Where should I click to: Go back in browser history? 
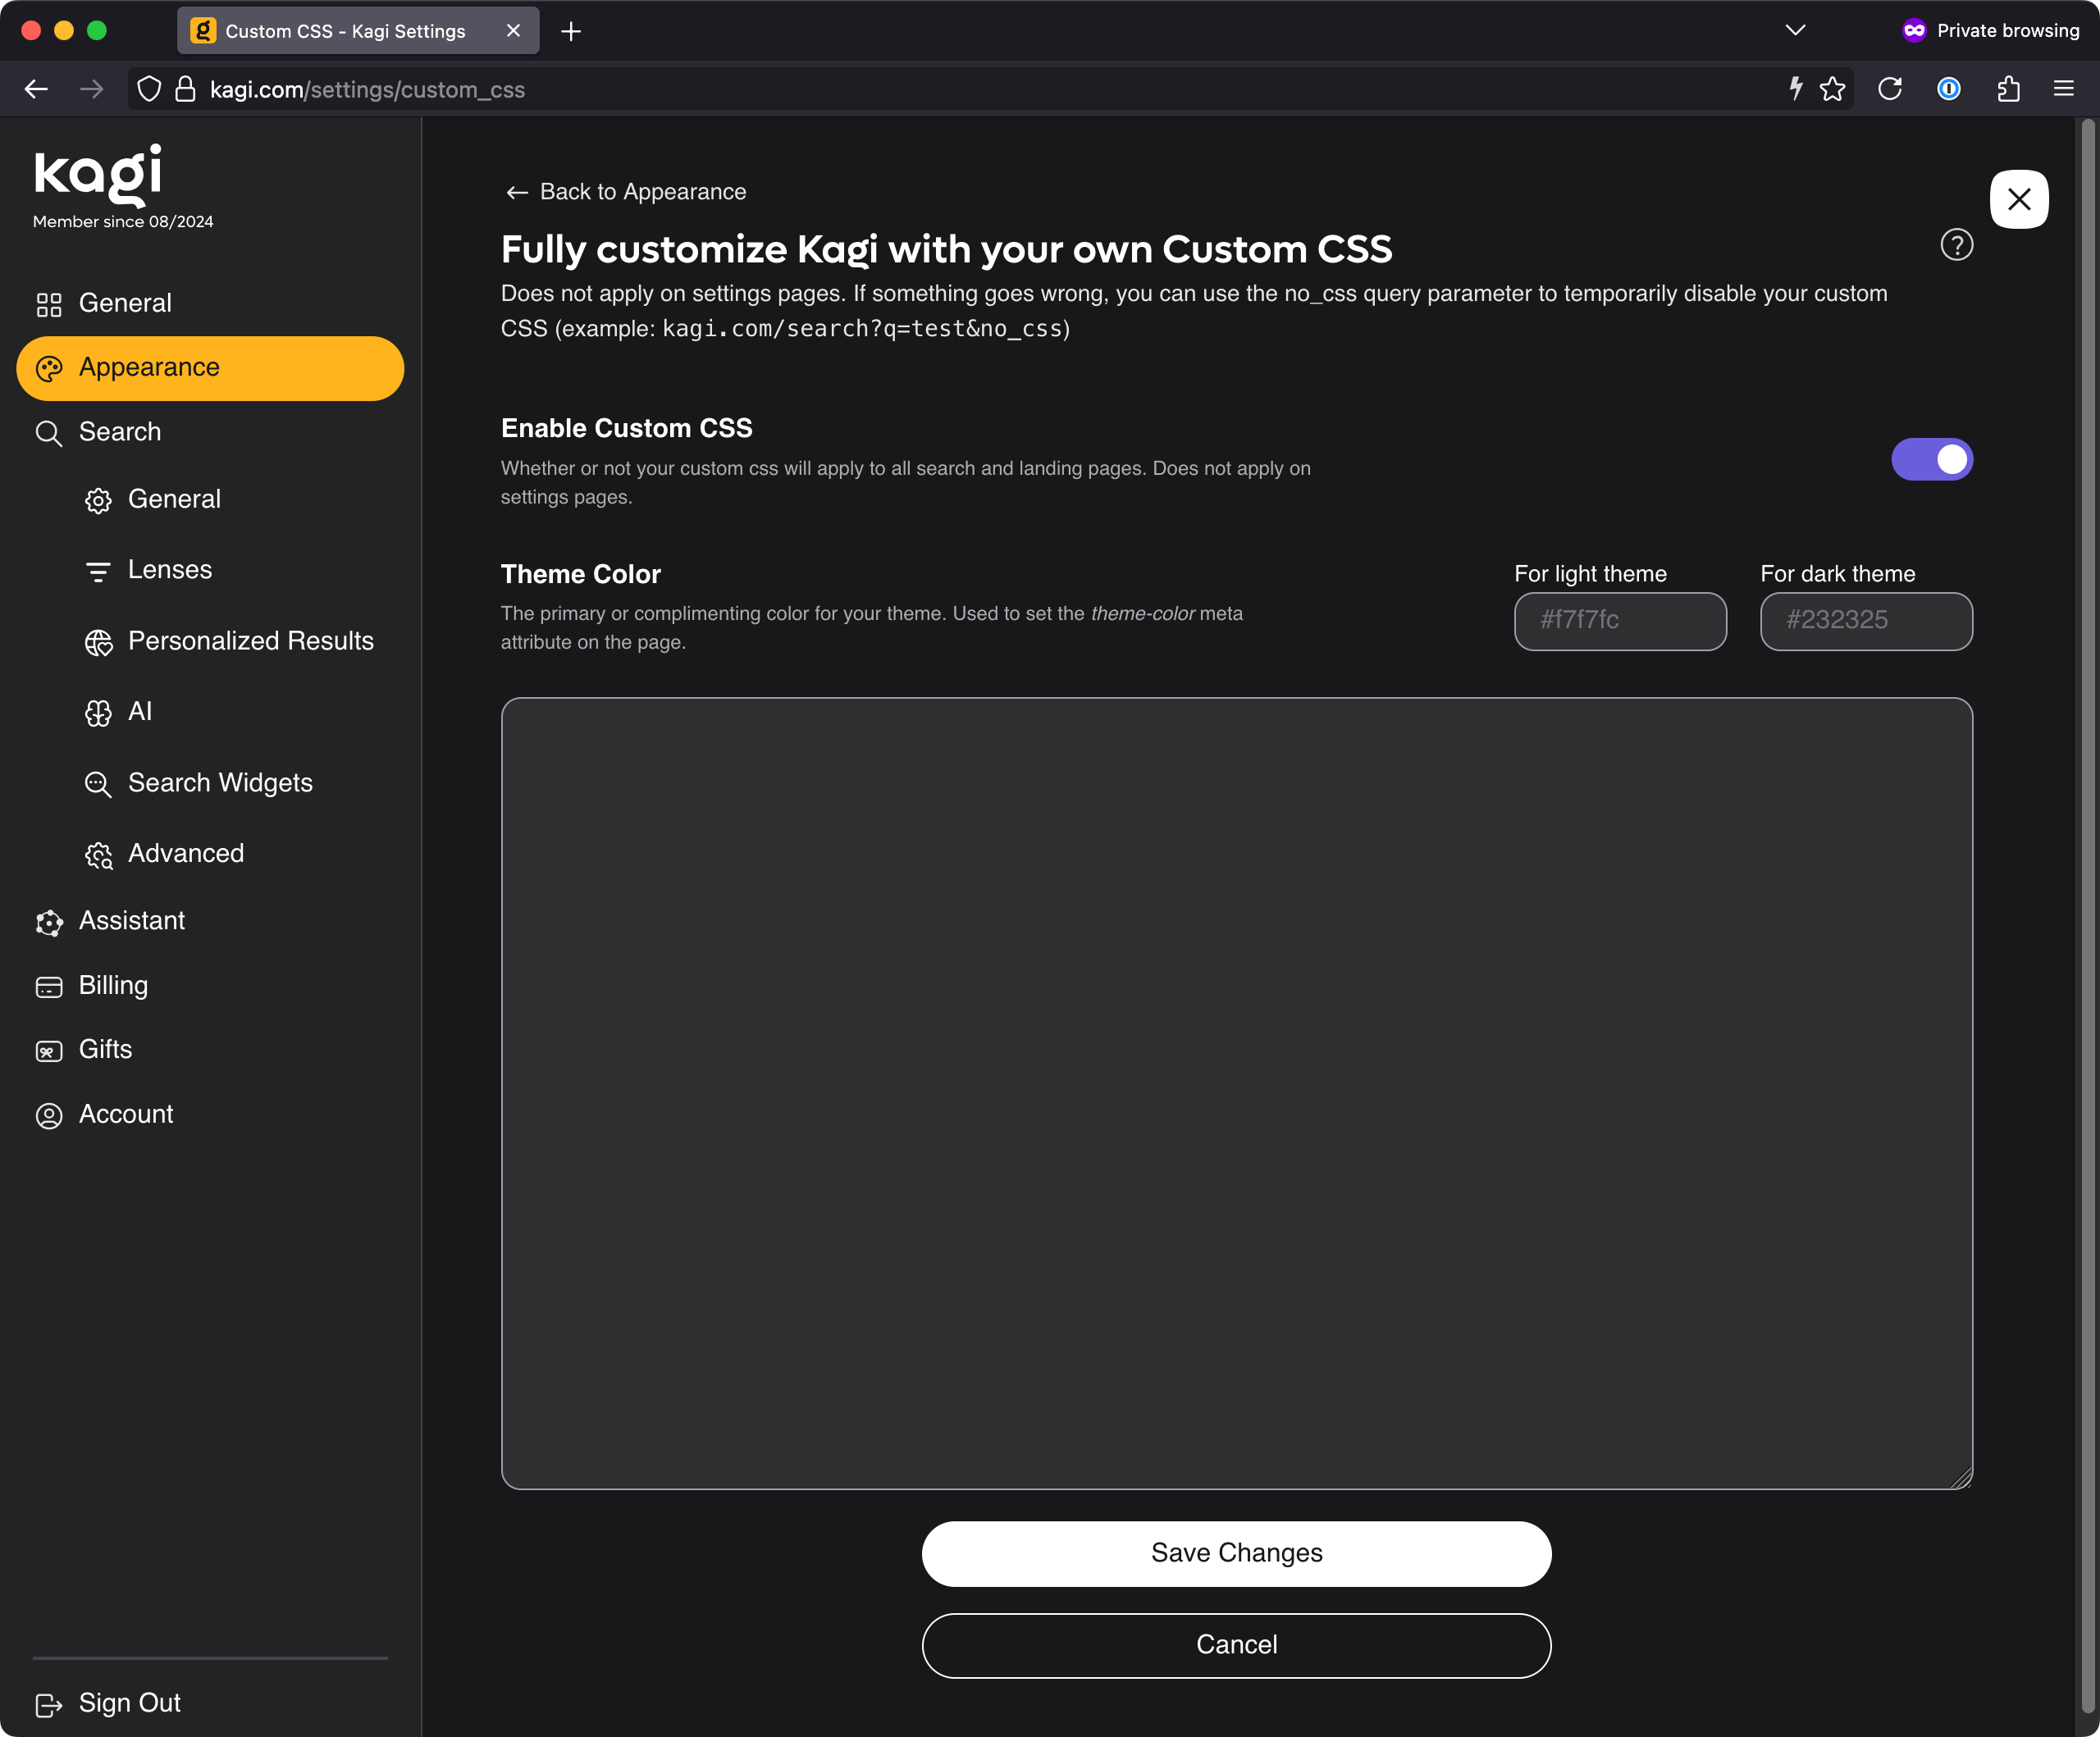(x=37, y=89)
